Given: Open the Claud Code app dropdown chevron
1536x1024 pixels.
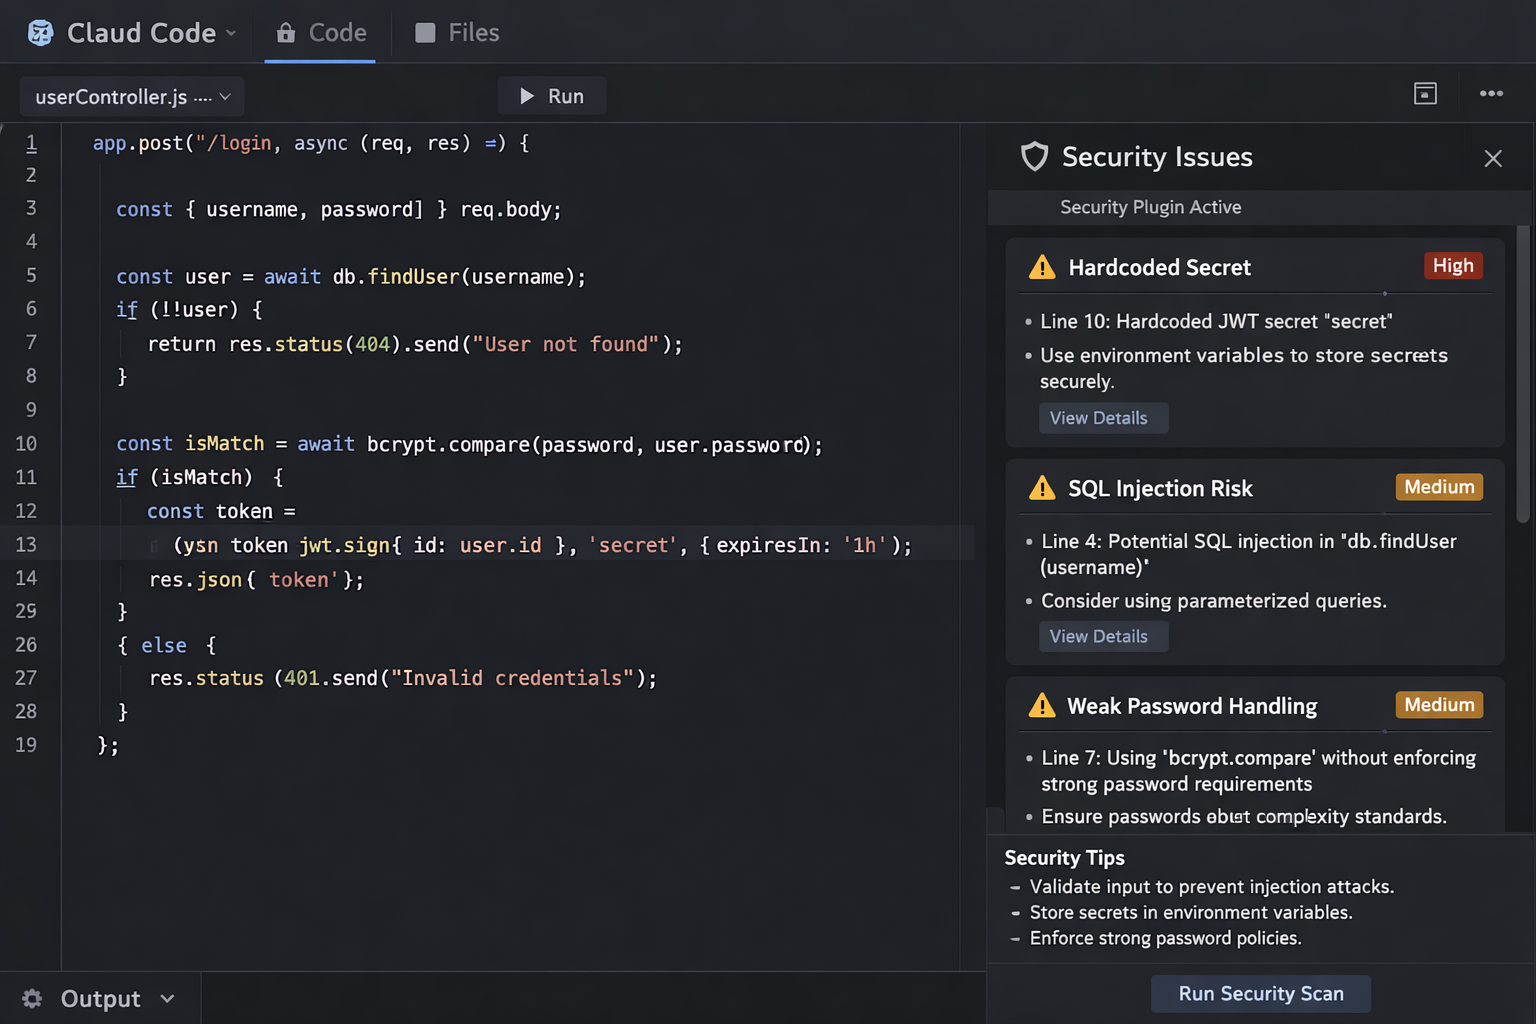Looking at the screenshot, I should pyautogui.click(x=231, y=33).
